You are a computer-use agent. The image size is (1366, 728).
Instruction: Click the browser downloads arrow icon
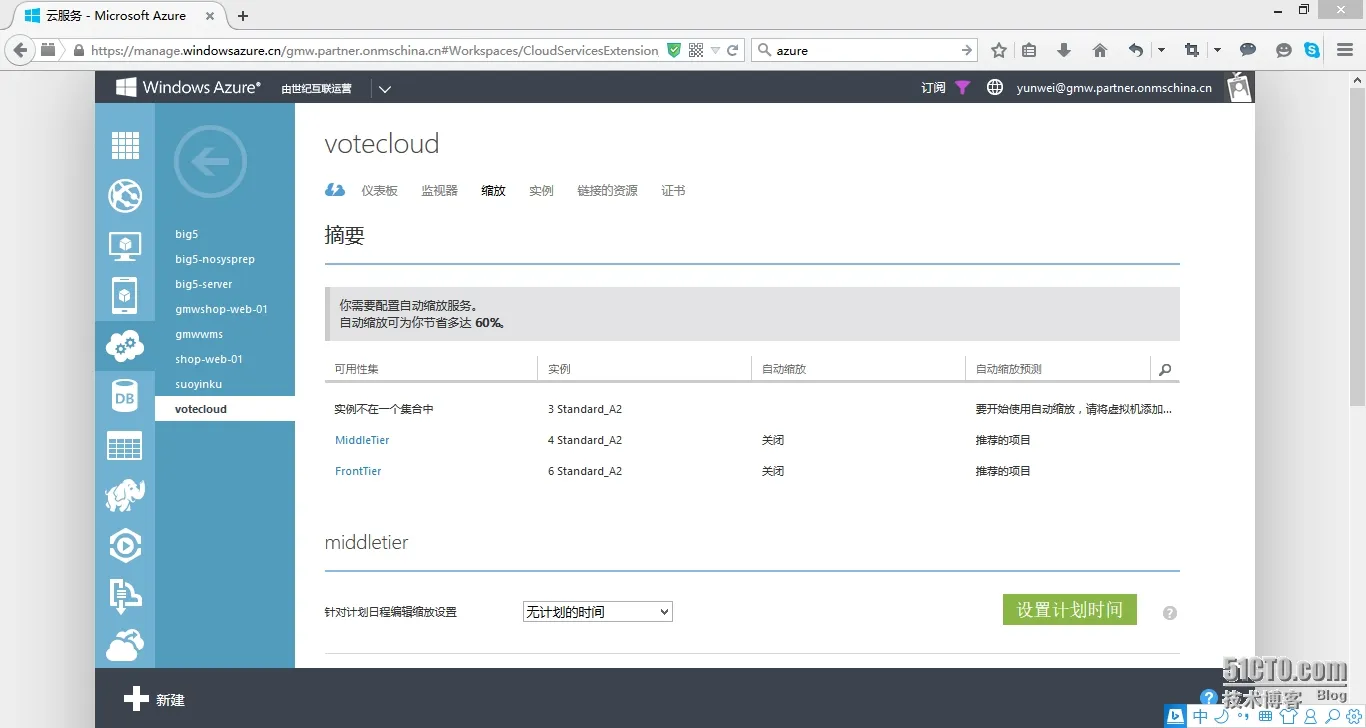[x=1064, y=50]
